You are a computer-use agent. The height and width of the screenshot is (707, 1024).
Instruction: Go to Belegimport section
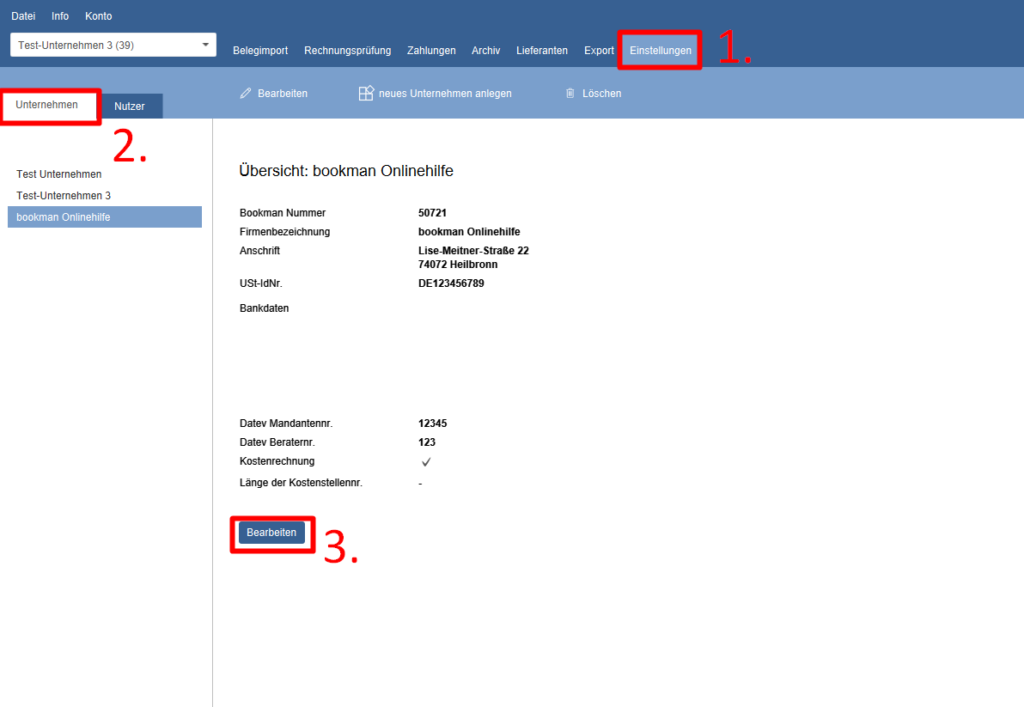click(260, 50)
